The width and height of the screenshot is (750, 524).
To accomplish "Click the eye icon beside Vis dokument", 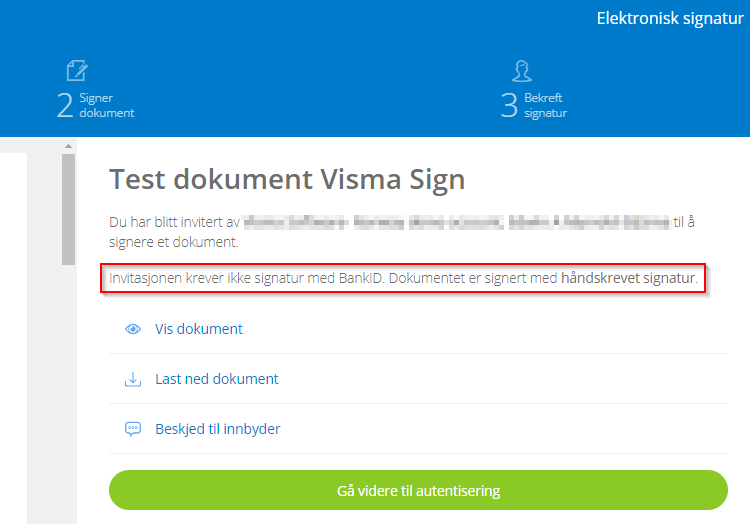I will 132,329.
